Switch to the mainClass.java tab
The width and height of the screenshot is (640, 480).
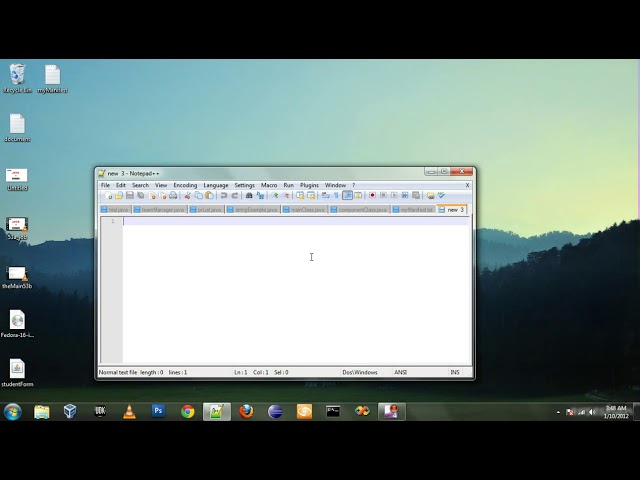click(304, 209)
